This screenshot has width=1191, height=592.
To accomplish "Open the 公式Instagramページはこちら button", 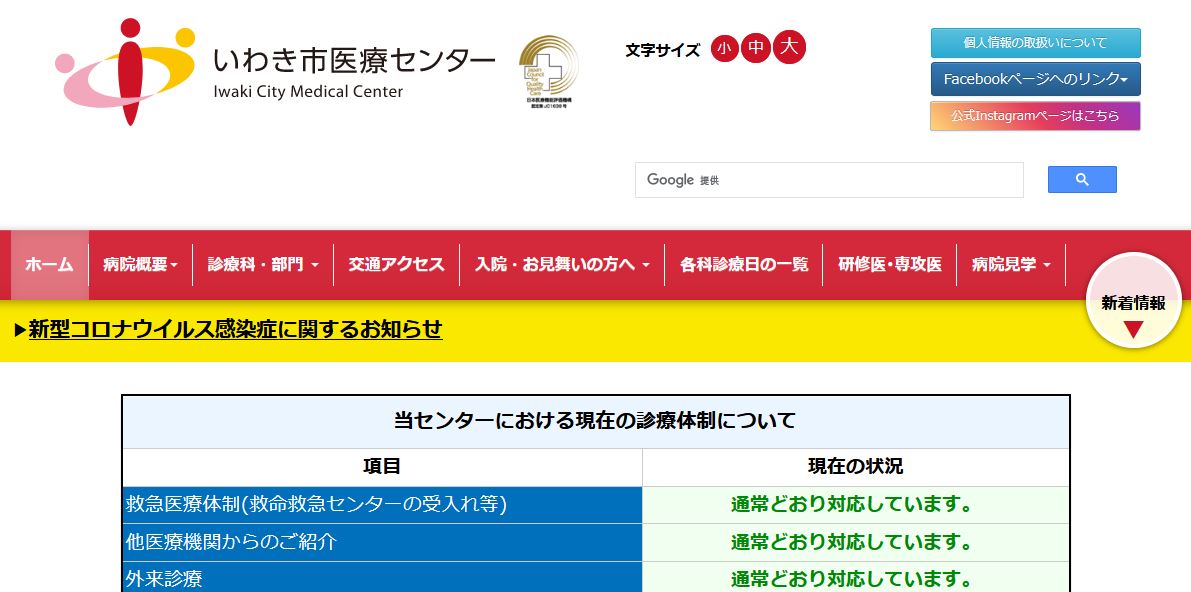I will click(x=1035, y=116).
